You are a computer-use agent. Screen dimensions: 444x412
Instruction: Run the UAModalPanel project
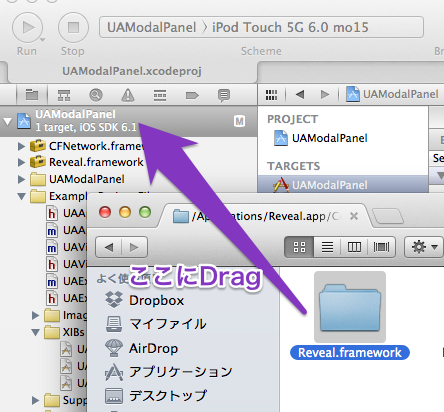(x=27, y=28)
